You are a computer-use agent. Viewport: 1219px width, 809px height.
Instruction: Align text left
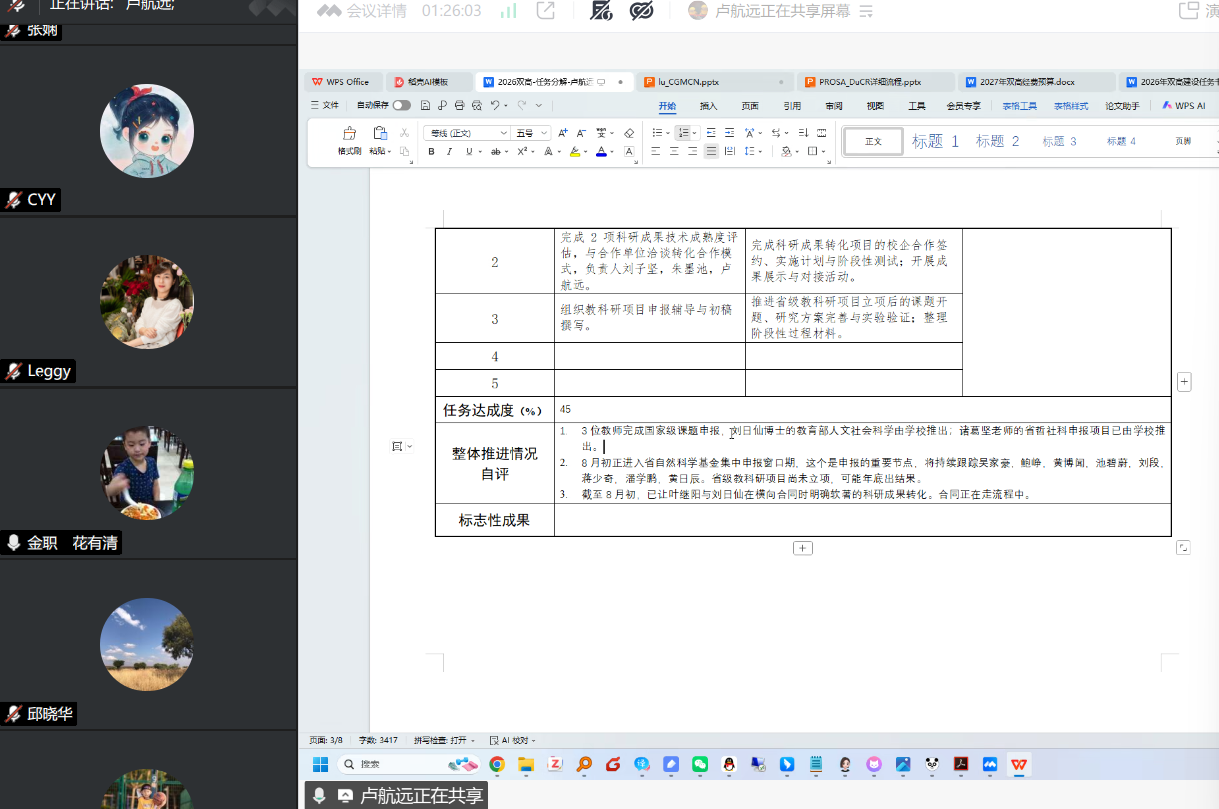[656, 152]
